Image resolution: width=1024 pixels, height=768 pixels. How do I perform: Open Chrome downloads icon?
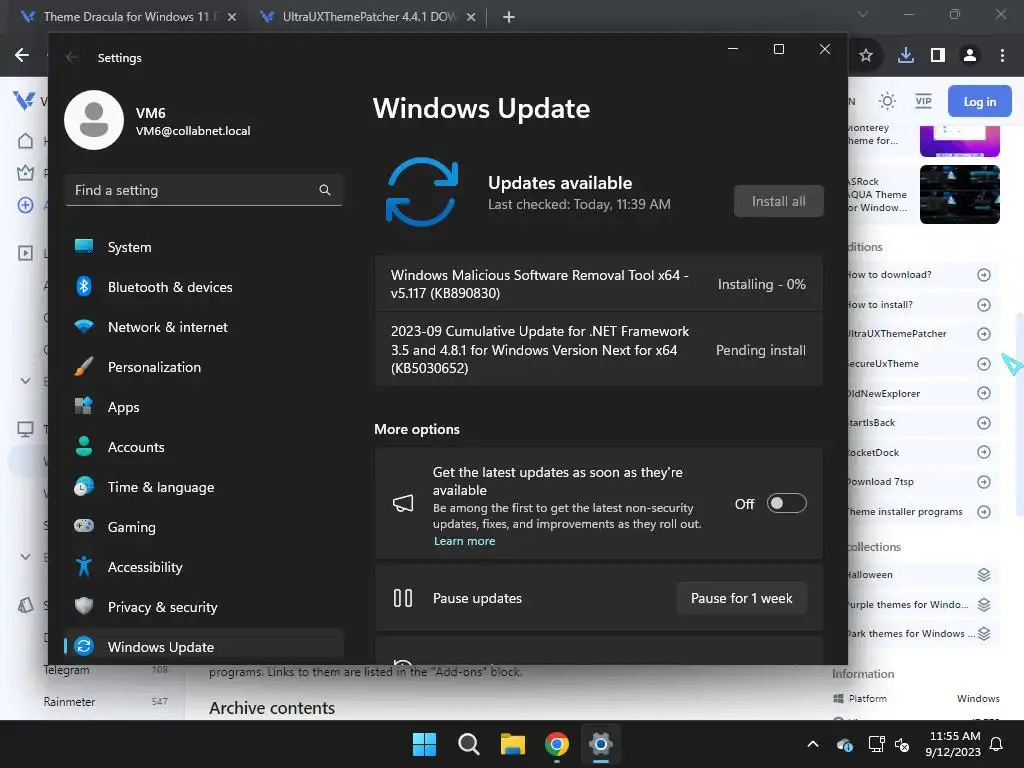pyautogui.click(x=906, y=56)
